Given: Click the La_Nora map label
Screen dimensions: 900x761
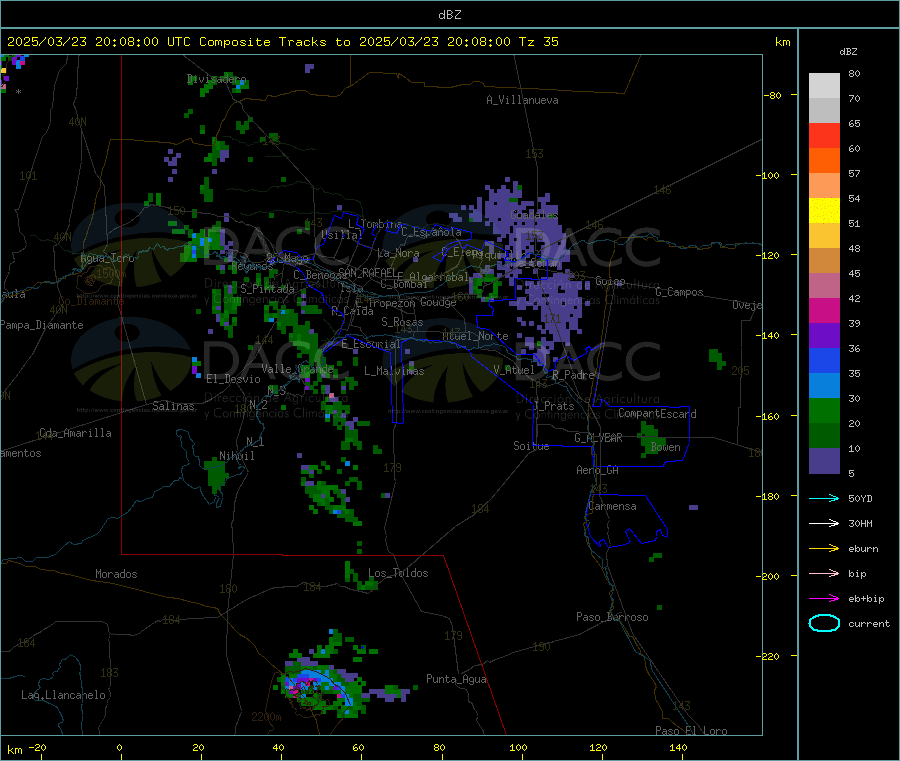Looking at the screenshot, I should click(x=398, y=253).
